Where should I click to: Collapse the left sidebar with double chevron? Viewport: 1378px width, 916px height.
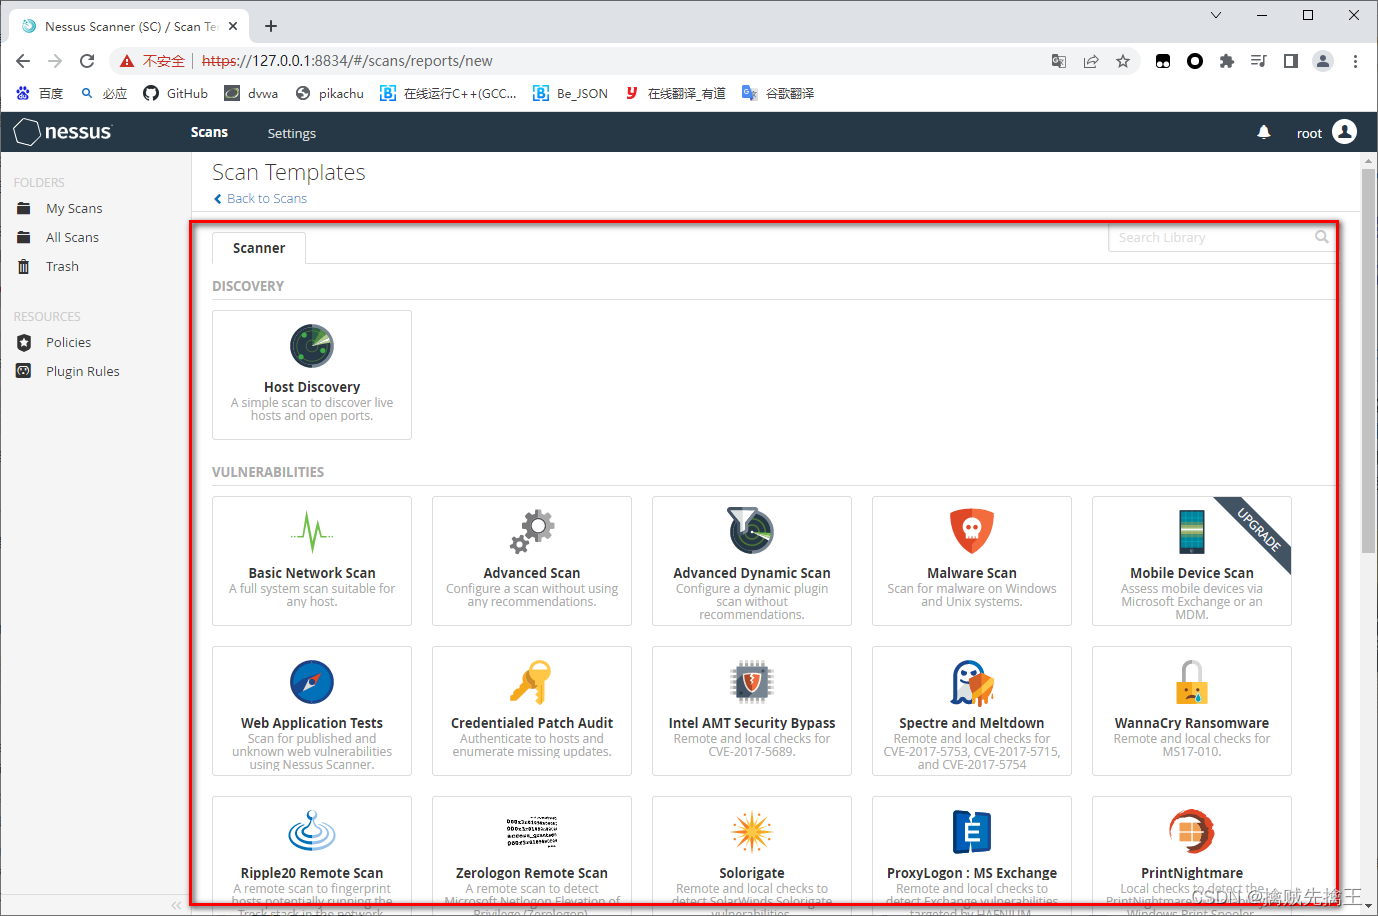tap(176, 905)
